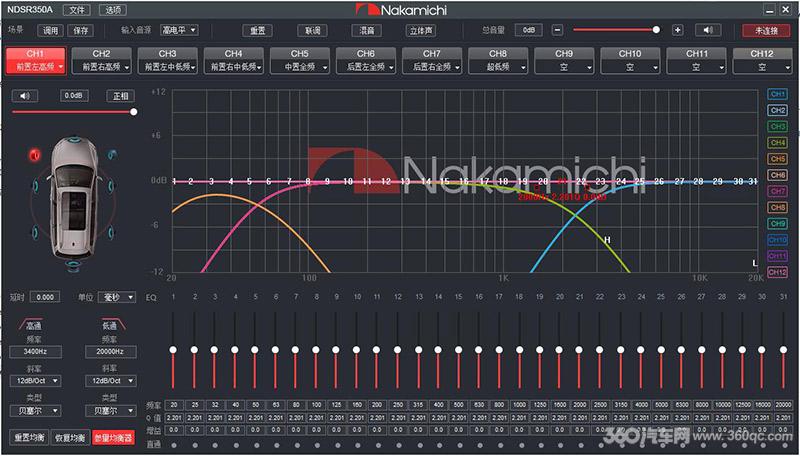Screen dimensions: 800x456
Task: Open the 选项 menu
Action: tap(113, 10)
